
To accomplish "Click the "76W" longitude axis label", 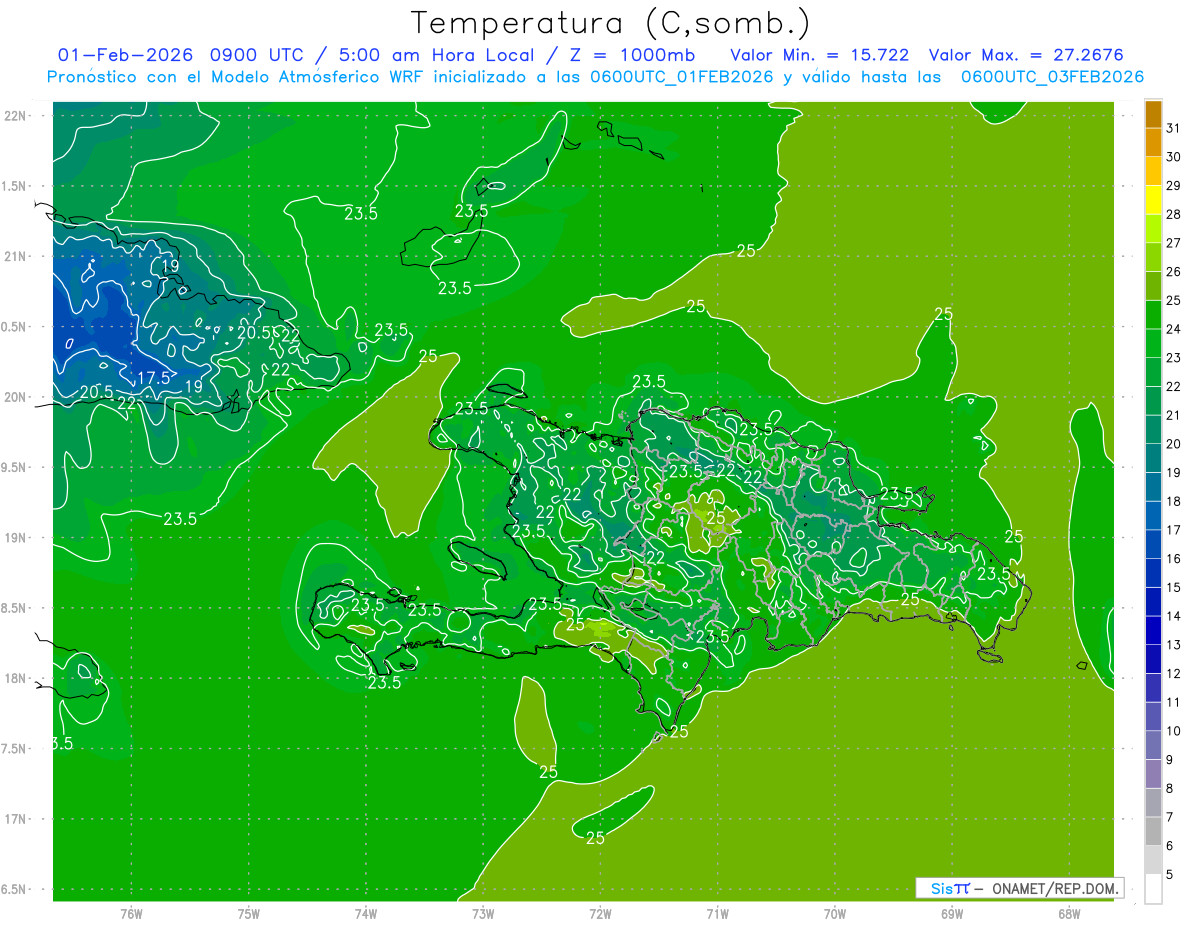I will coord(131,914).
